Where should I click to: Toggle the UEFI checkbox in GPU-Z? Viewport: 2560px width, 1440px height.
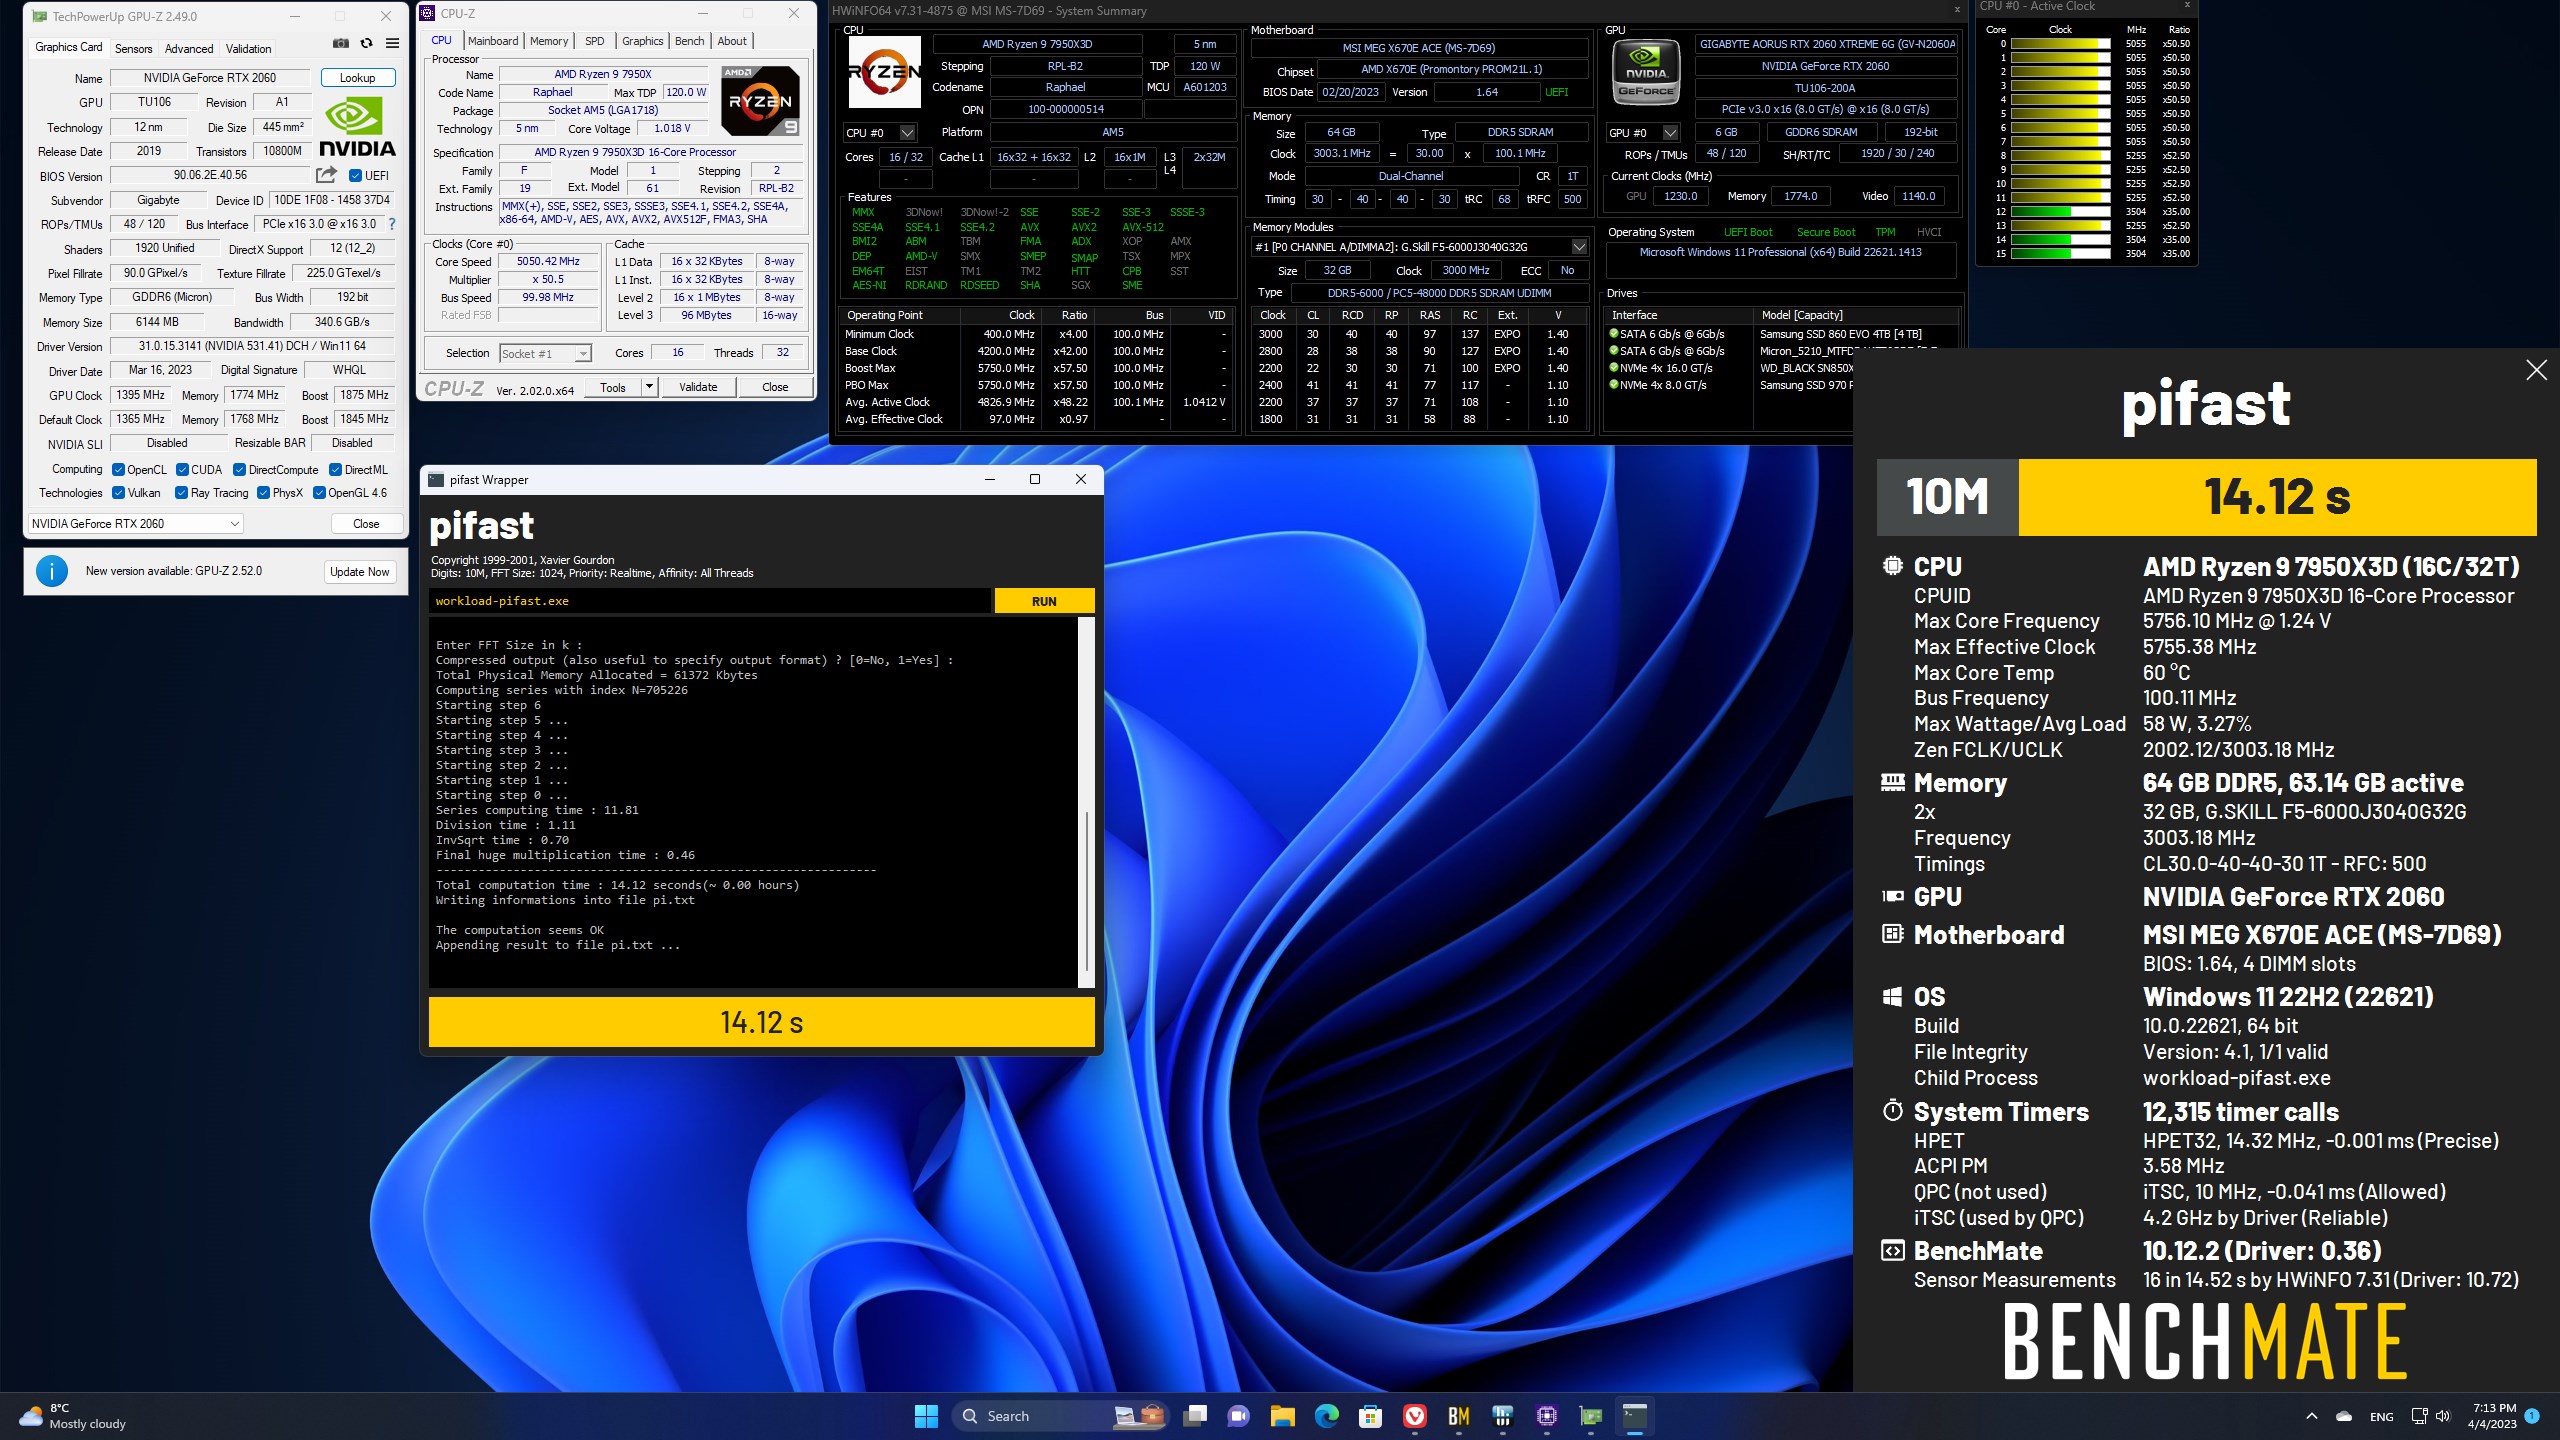click(x=355, y=176)
